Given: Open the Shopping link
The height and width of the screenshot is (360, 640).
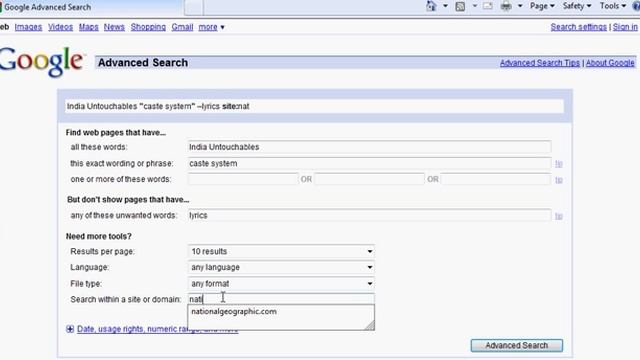Looking at the screenshot, I should (148, 27).
